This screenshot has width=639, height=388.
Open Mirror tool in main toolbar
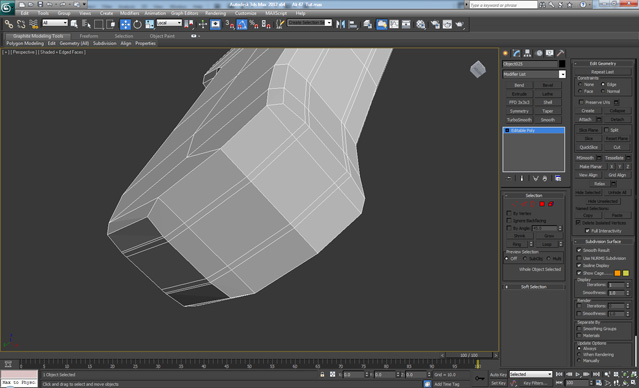point(341,24)
